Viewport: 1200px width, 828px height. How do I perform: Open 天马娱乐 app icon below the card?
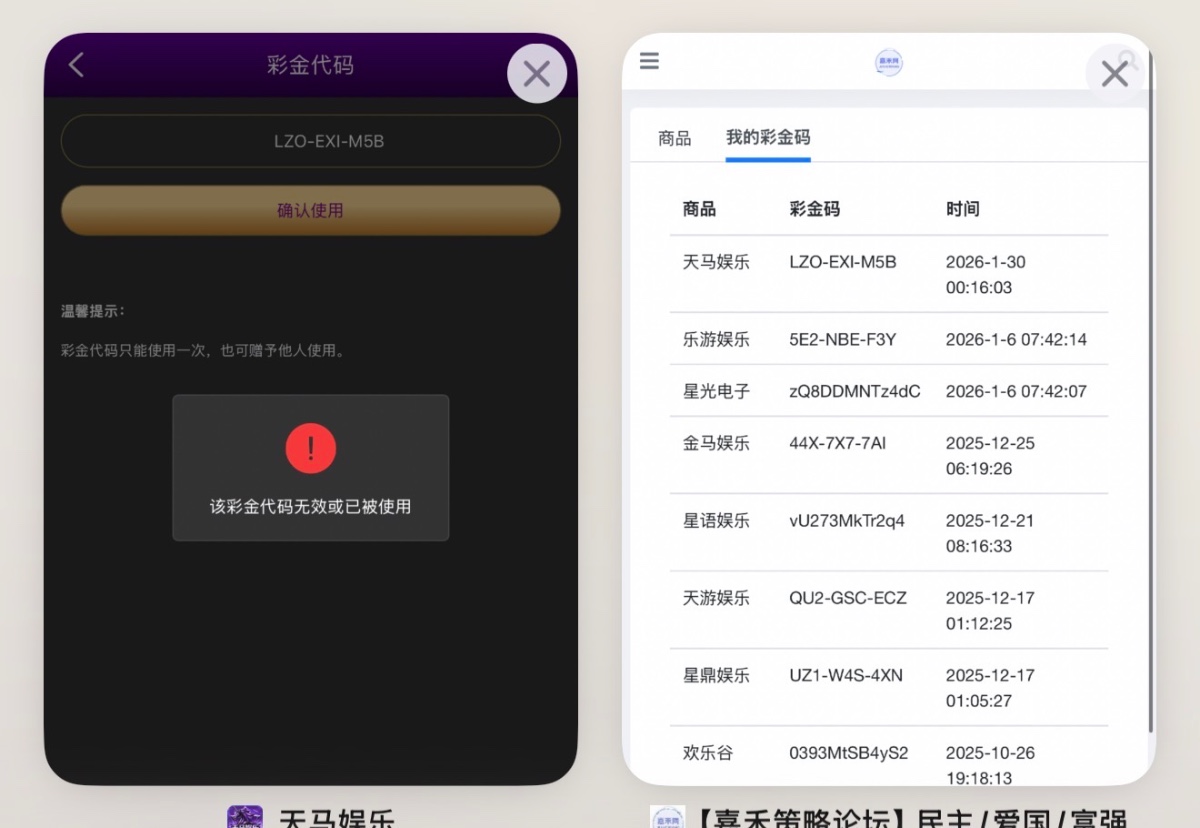(245, 818)
